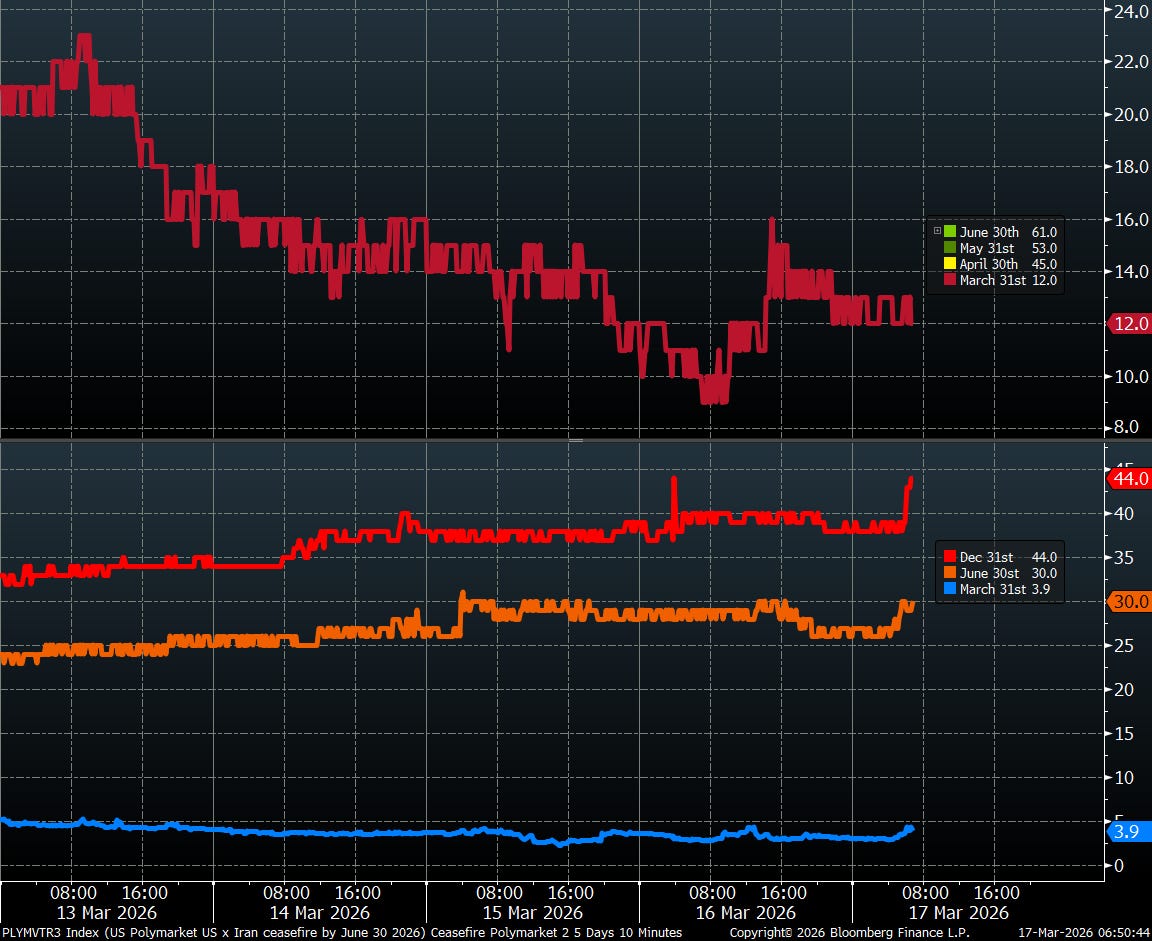The image size is (1152, 941).
Task: Click the orange June 30st legend swatch
Action: (x=950, y=573)
